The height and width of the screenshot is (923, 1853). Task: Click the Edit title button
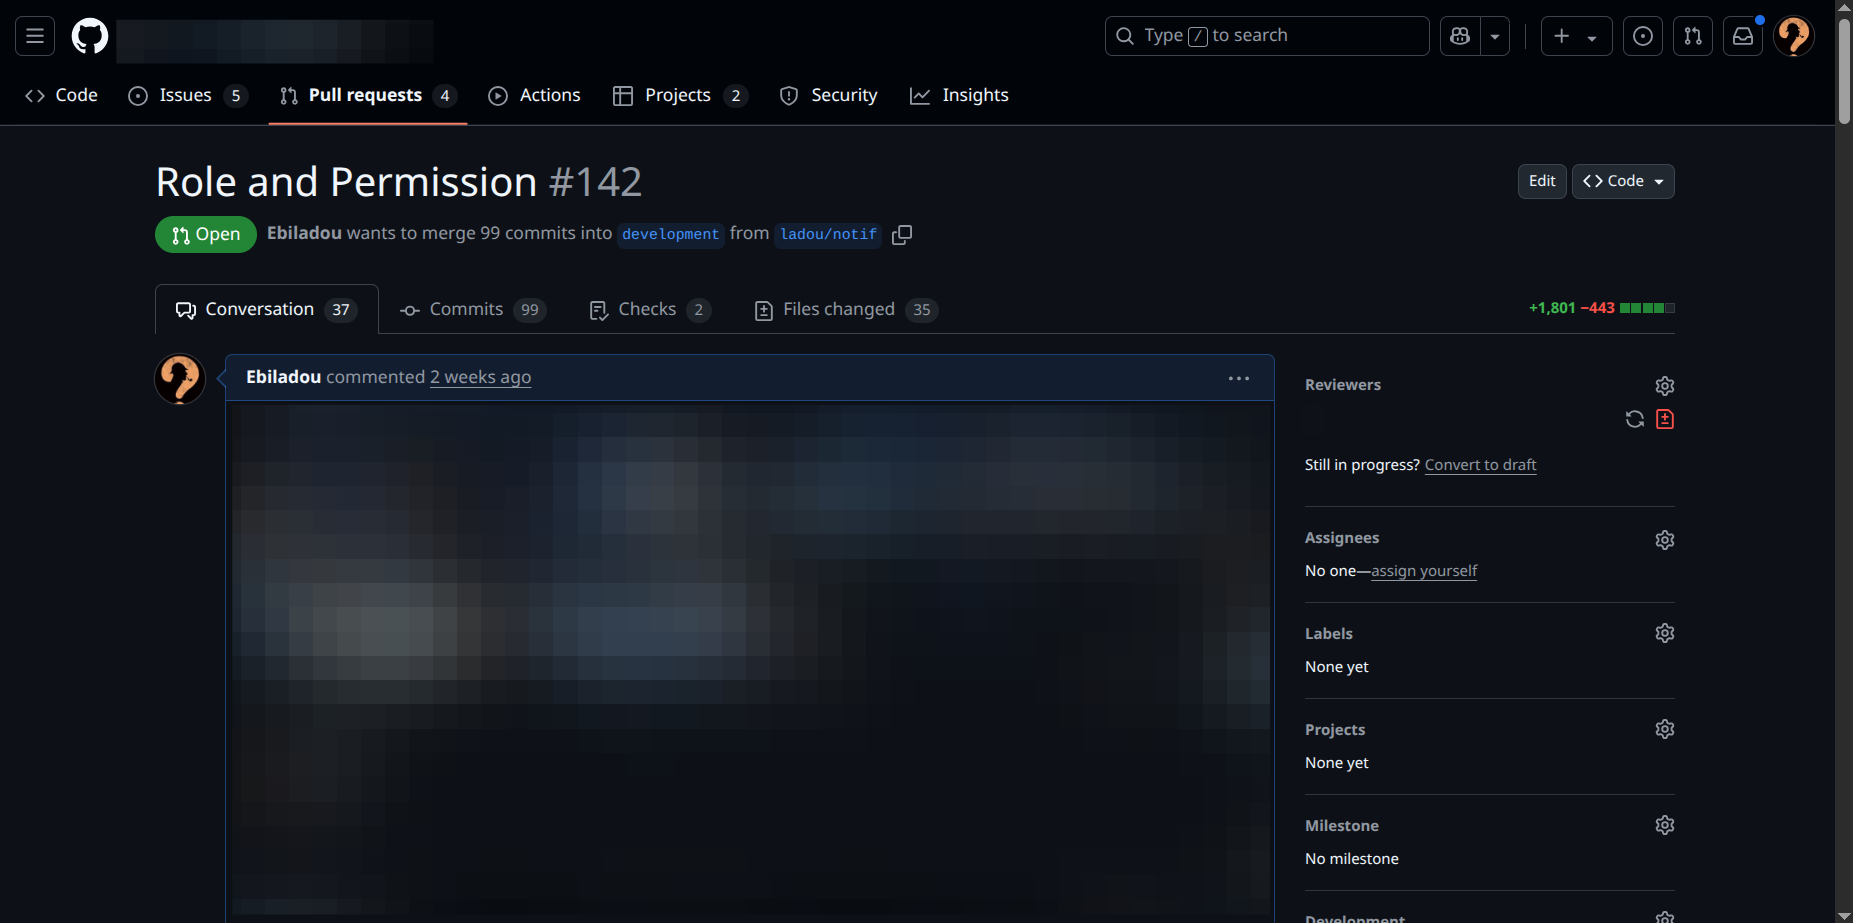click(1542, 181)
